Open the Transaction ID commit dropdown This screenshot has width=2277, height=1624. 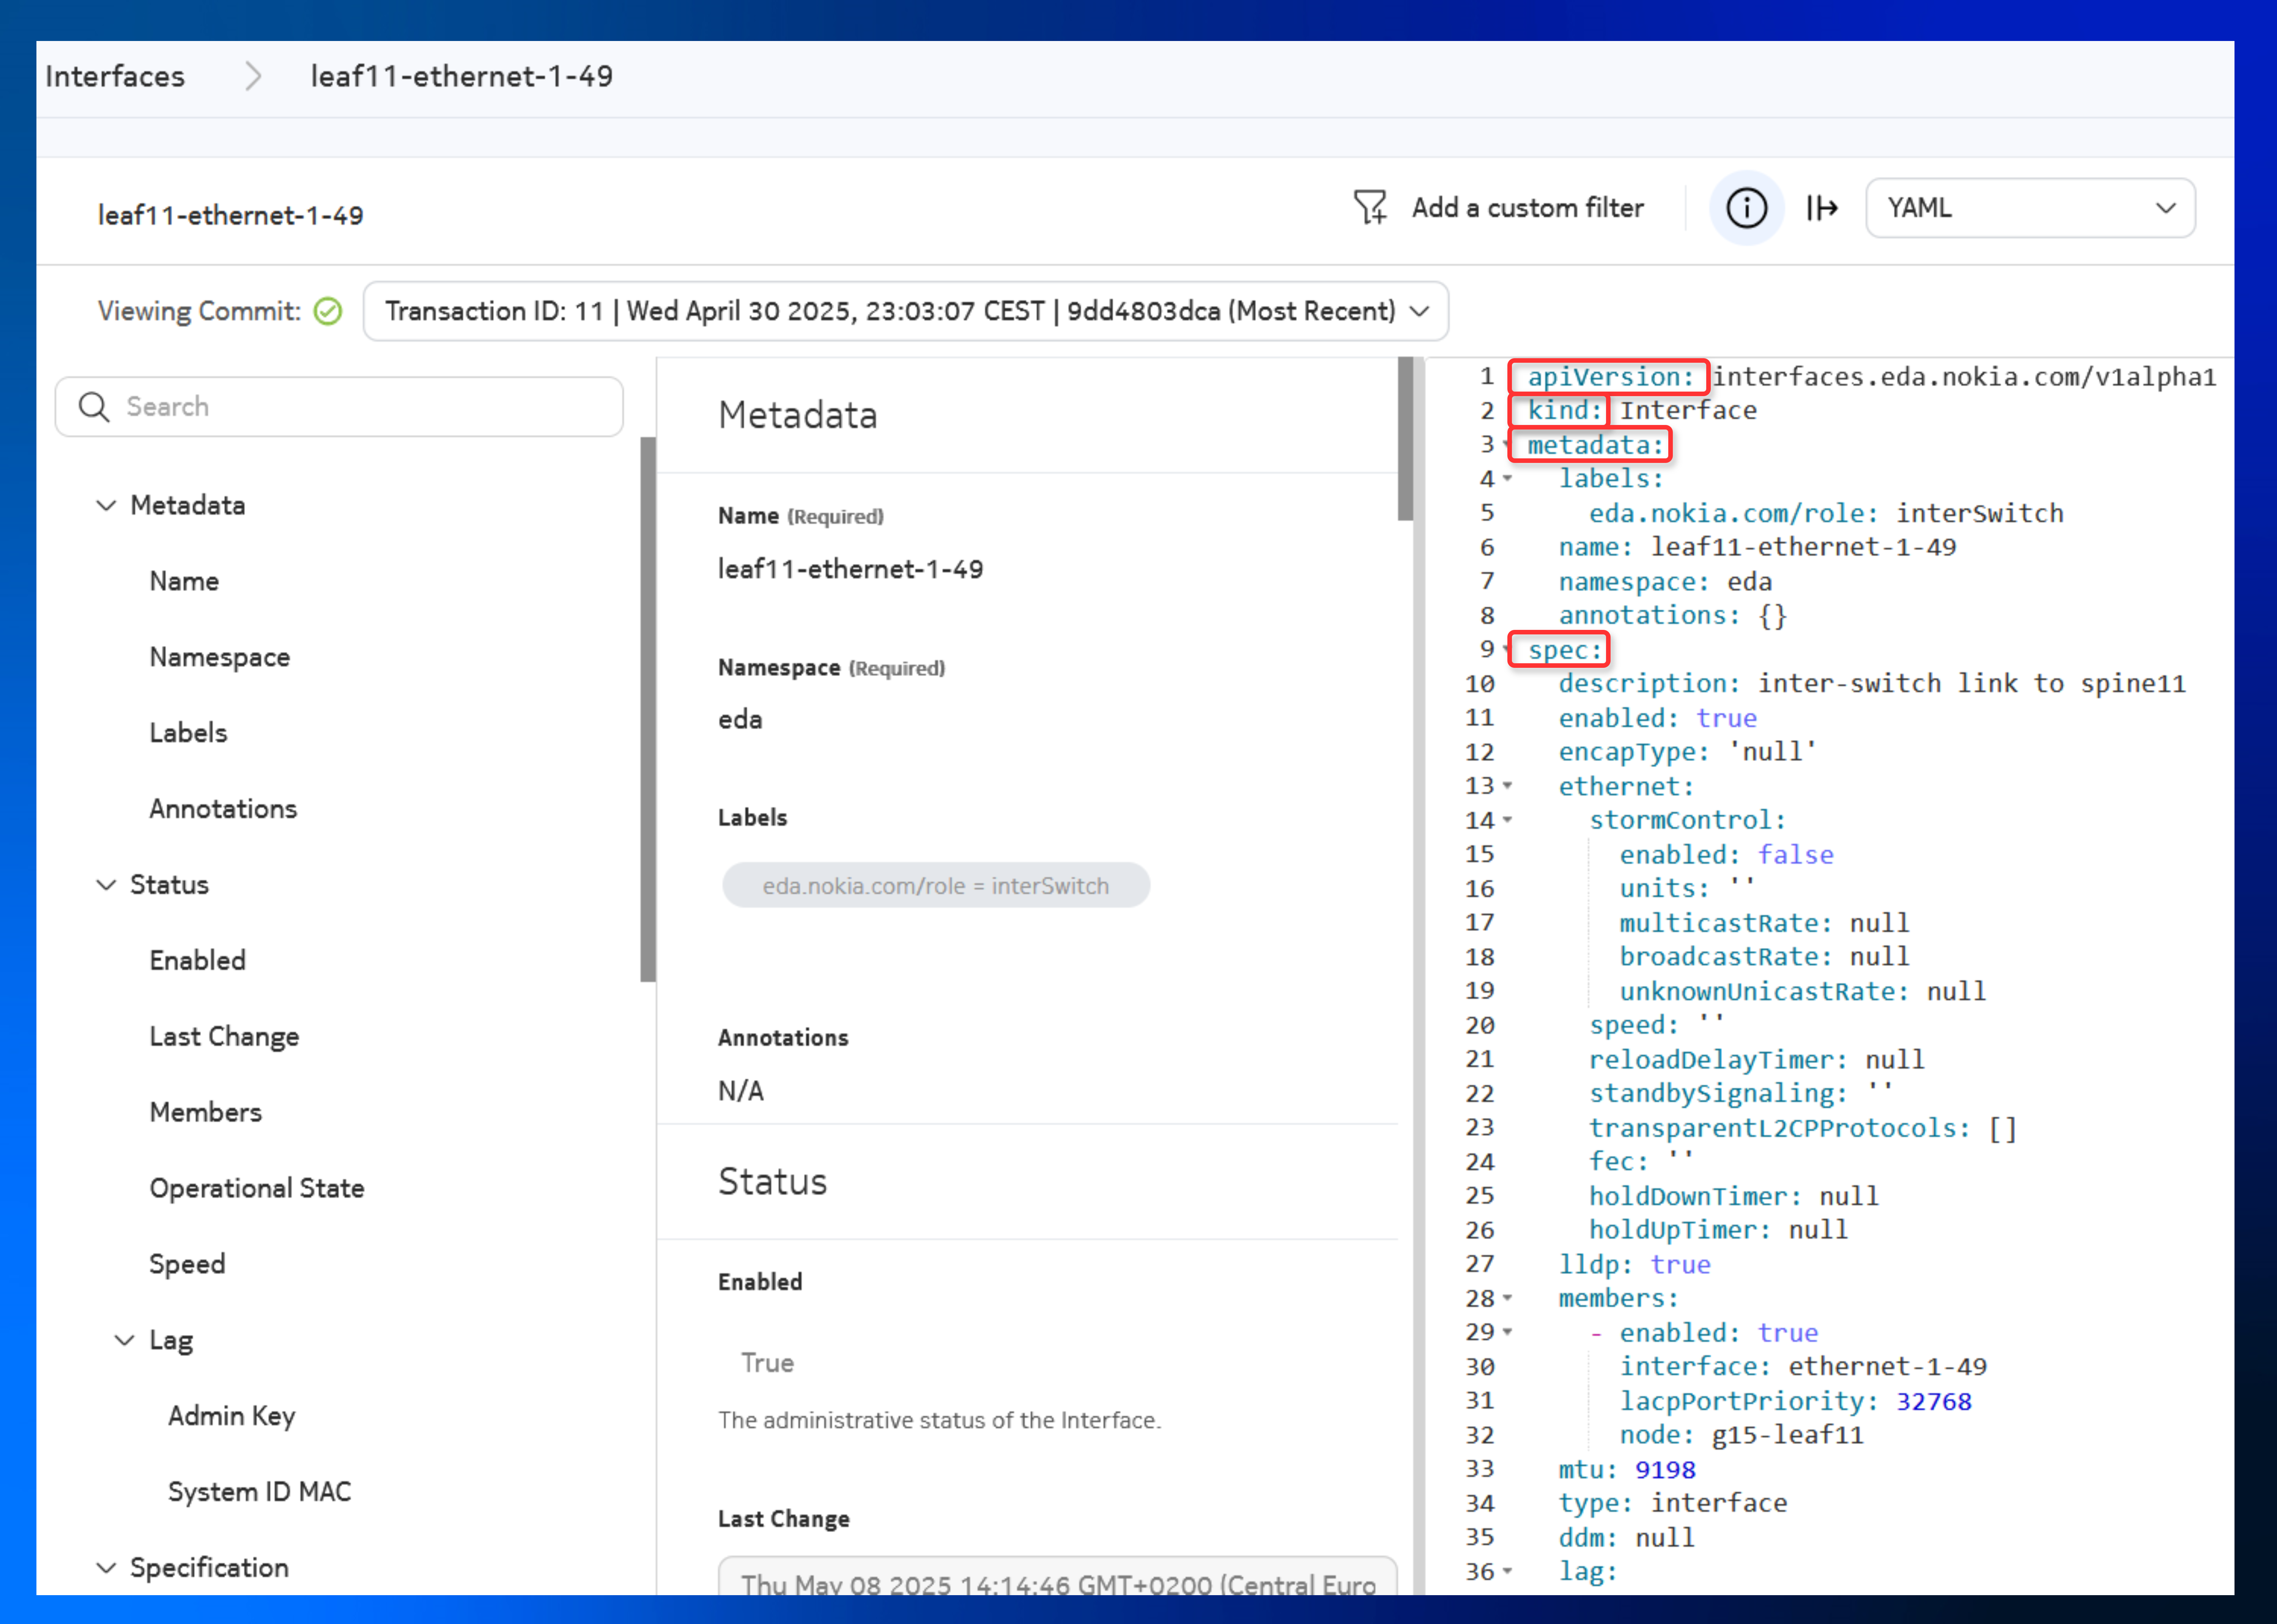click(x=905, y=312)
